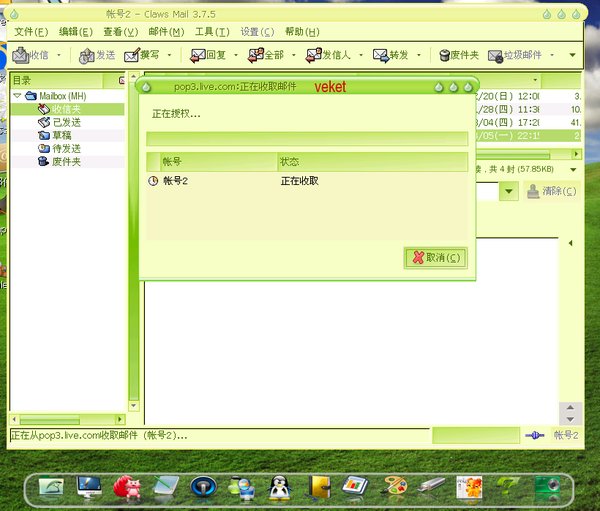600x511 pixels.
Task: Click the 废件夹 trash toolbar icon
Action: 444,56
